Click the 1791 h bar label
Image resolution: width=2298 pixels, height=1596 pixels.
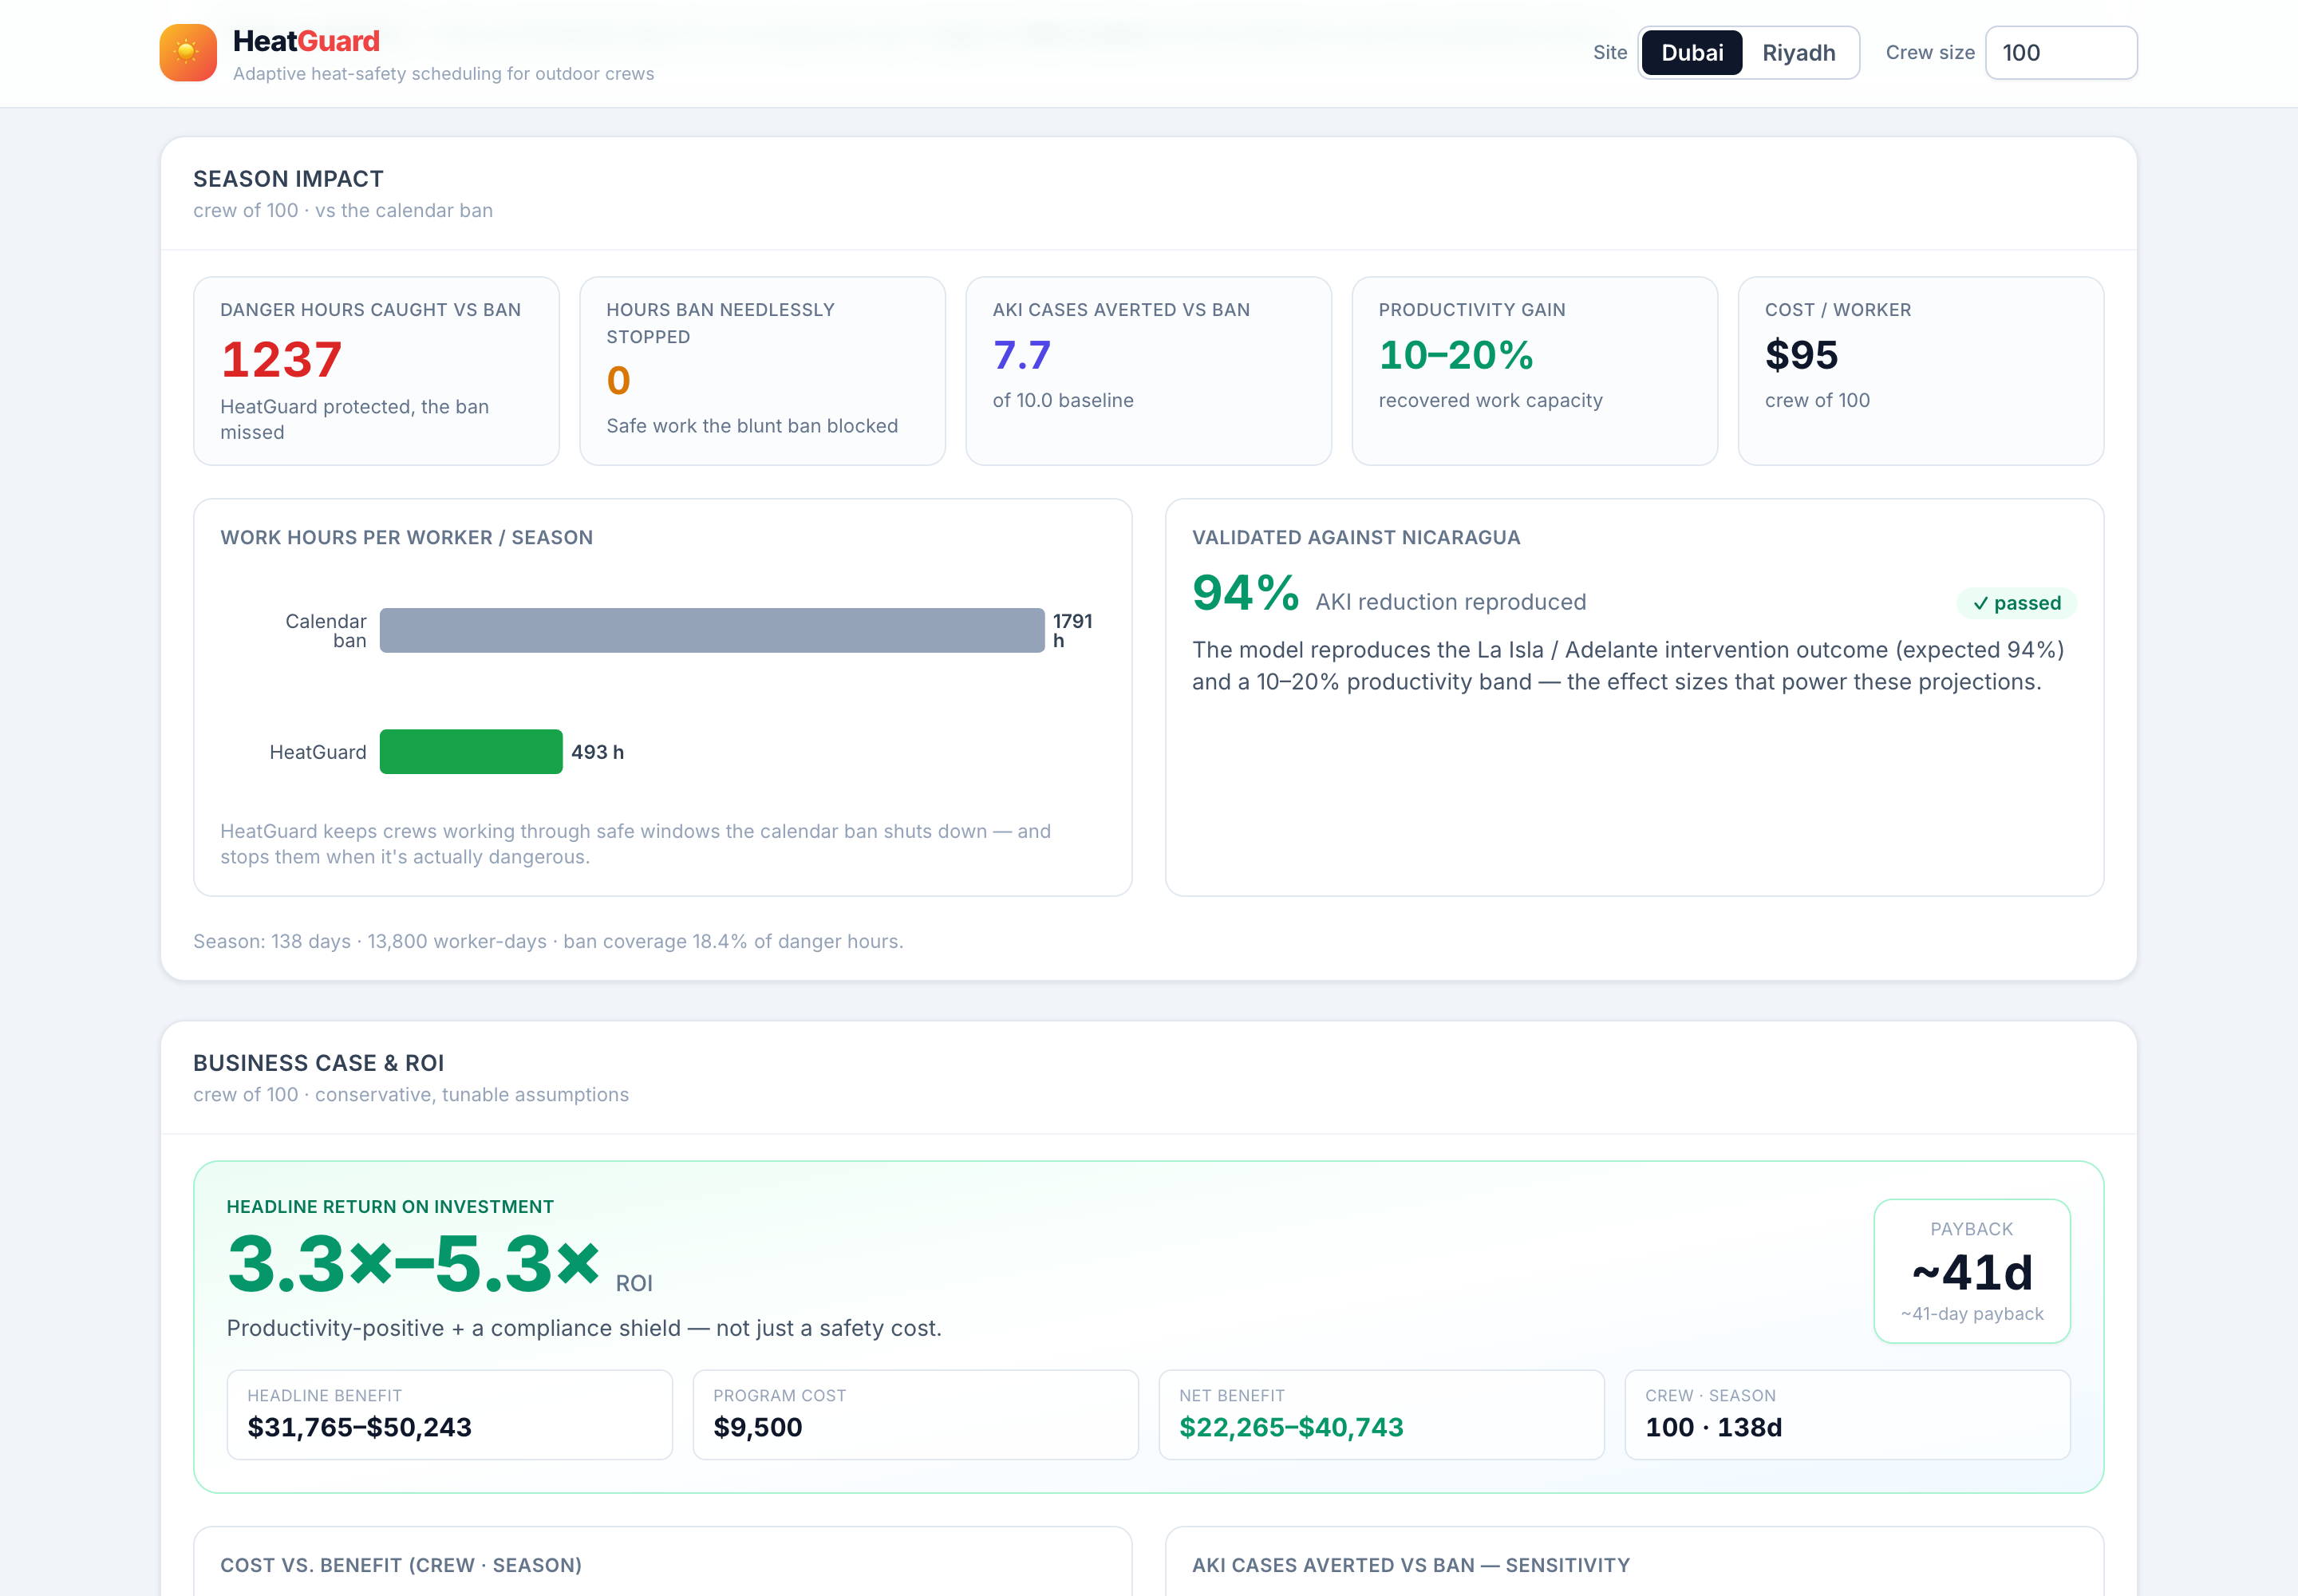pos(1072,631)
